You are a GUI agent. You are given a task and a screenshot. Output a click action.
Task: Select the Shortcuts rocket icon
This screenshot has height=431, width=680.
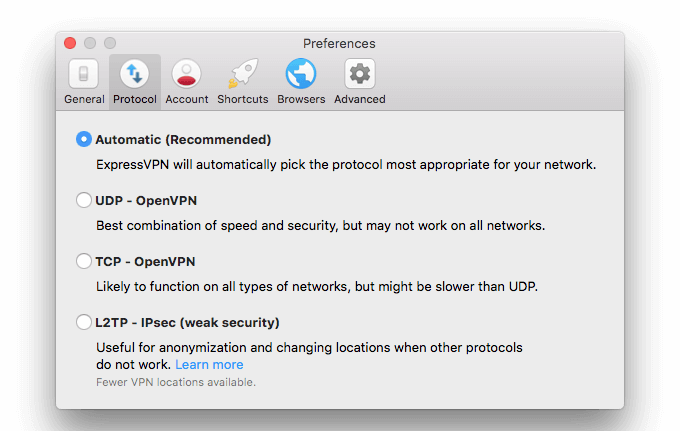[x=243, y=73]
